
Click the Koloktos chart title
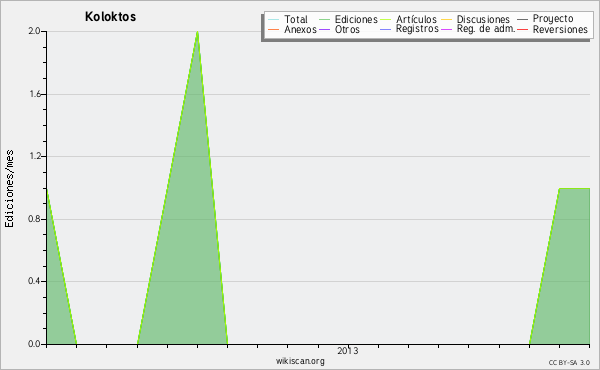pos(110,17)
